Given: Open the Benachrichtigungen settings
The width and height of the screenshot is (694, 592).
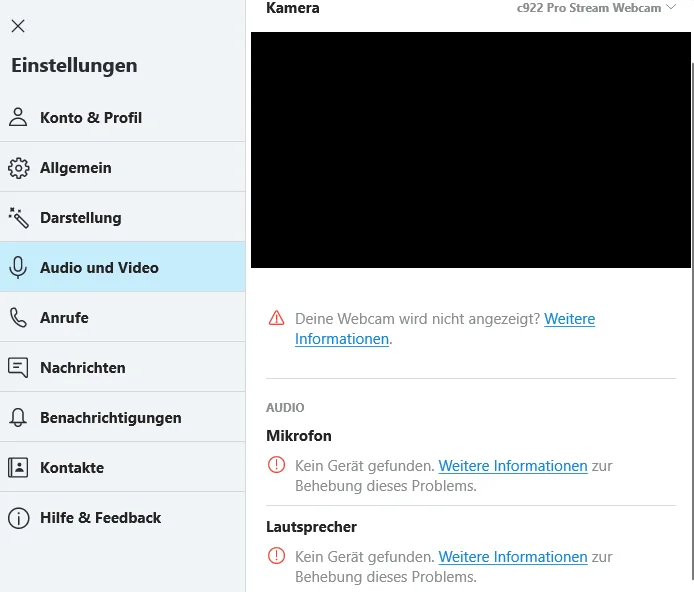Looking at the screenshot, I should [123, 417].
